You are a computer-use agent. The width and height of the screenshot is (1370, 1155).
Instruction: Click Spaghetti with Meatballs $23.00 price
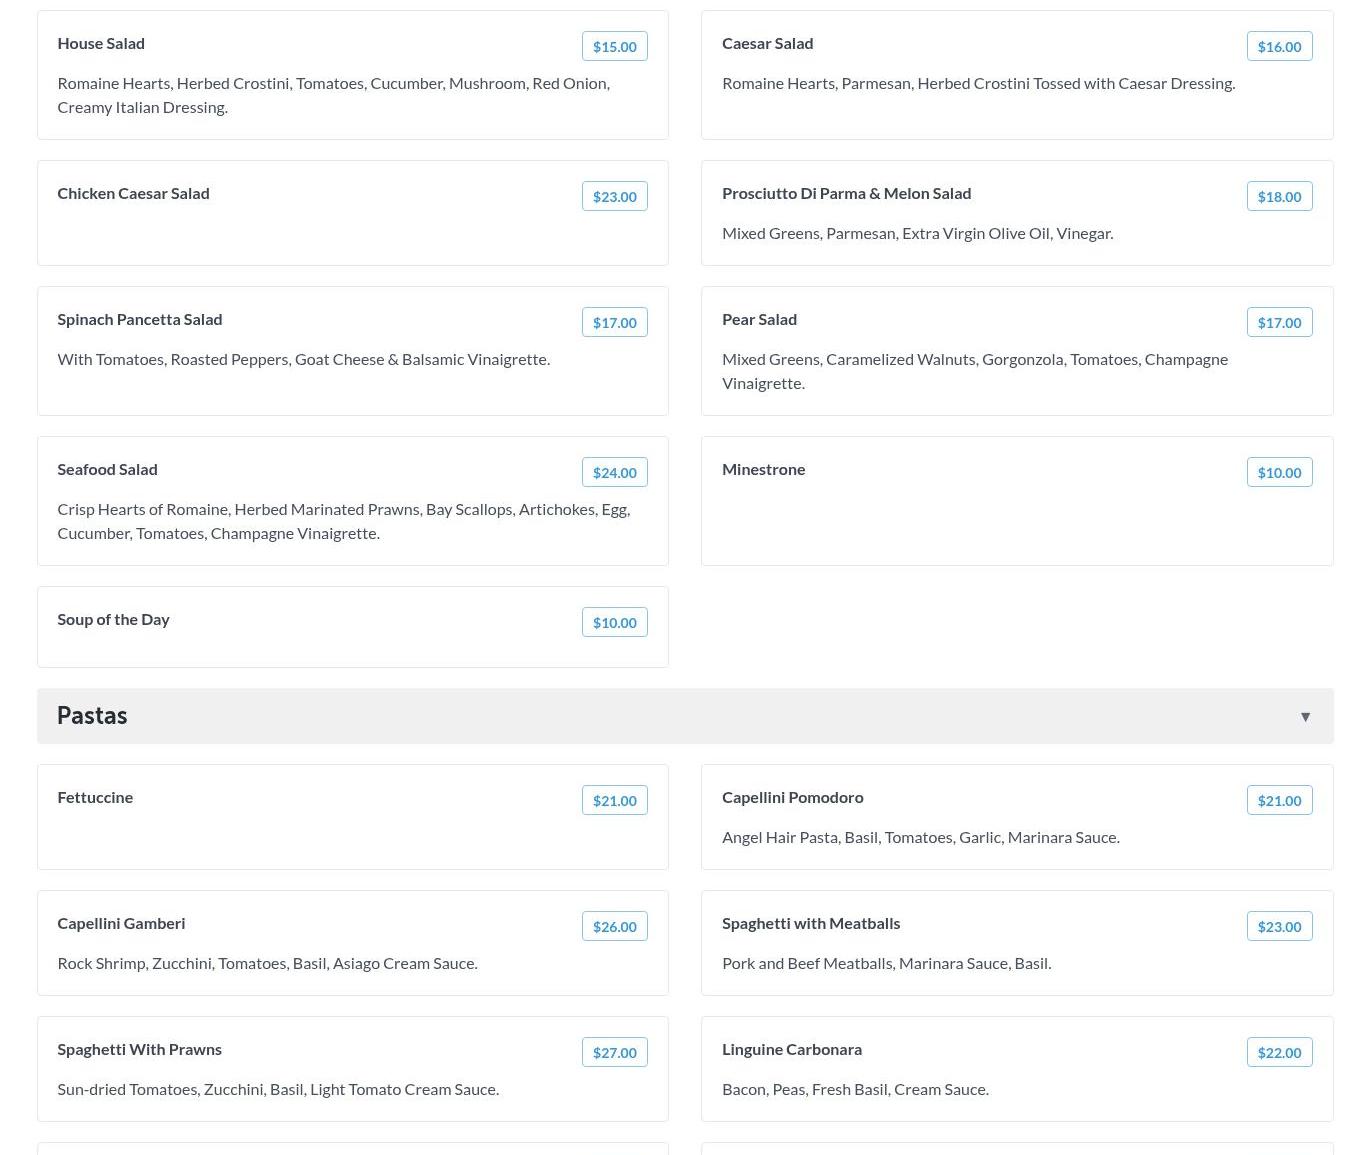[x=1279, y=927]
